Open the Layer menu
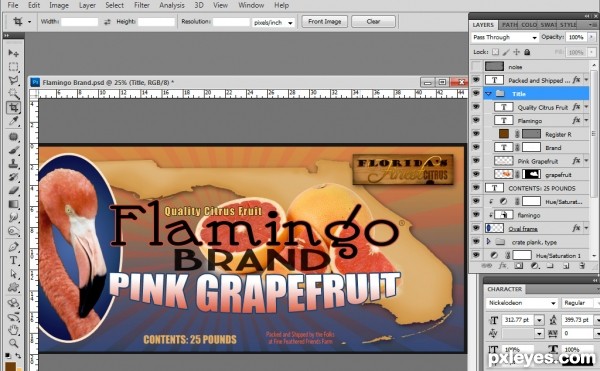Screen dimensions: 600x371 [x=87, y=5]
